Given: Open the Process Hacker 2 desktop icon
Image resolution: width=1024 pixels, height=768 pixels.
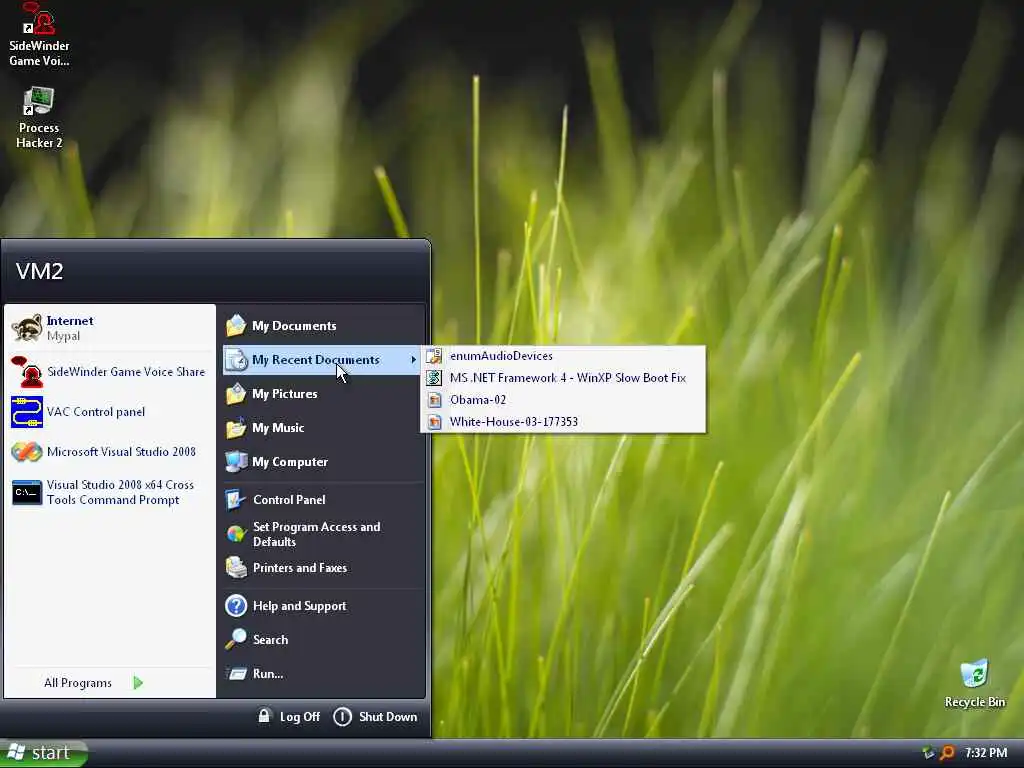Looking at the screenshot, I should coord(39,118).
